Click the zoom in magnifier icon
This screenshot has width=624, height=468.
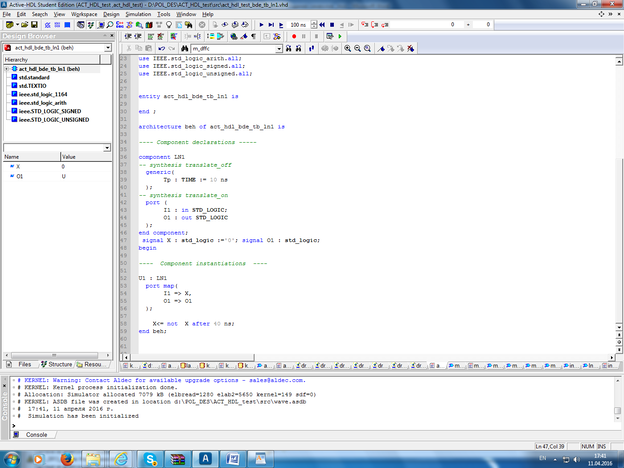[x=346, y=47]
